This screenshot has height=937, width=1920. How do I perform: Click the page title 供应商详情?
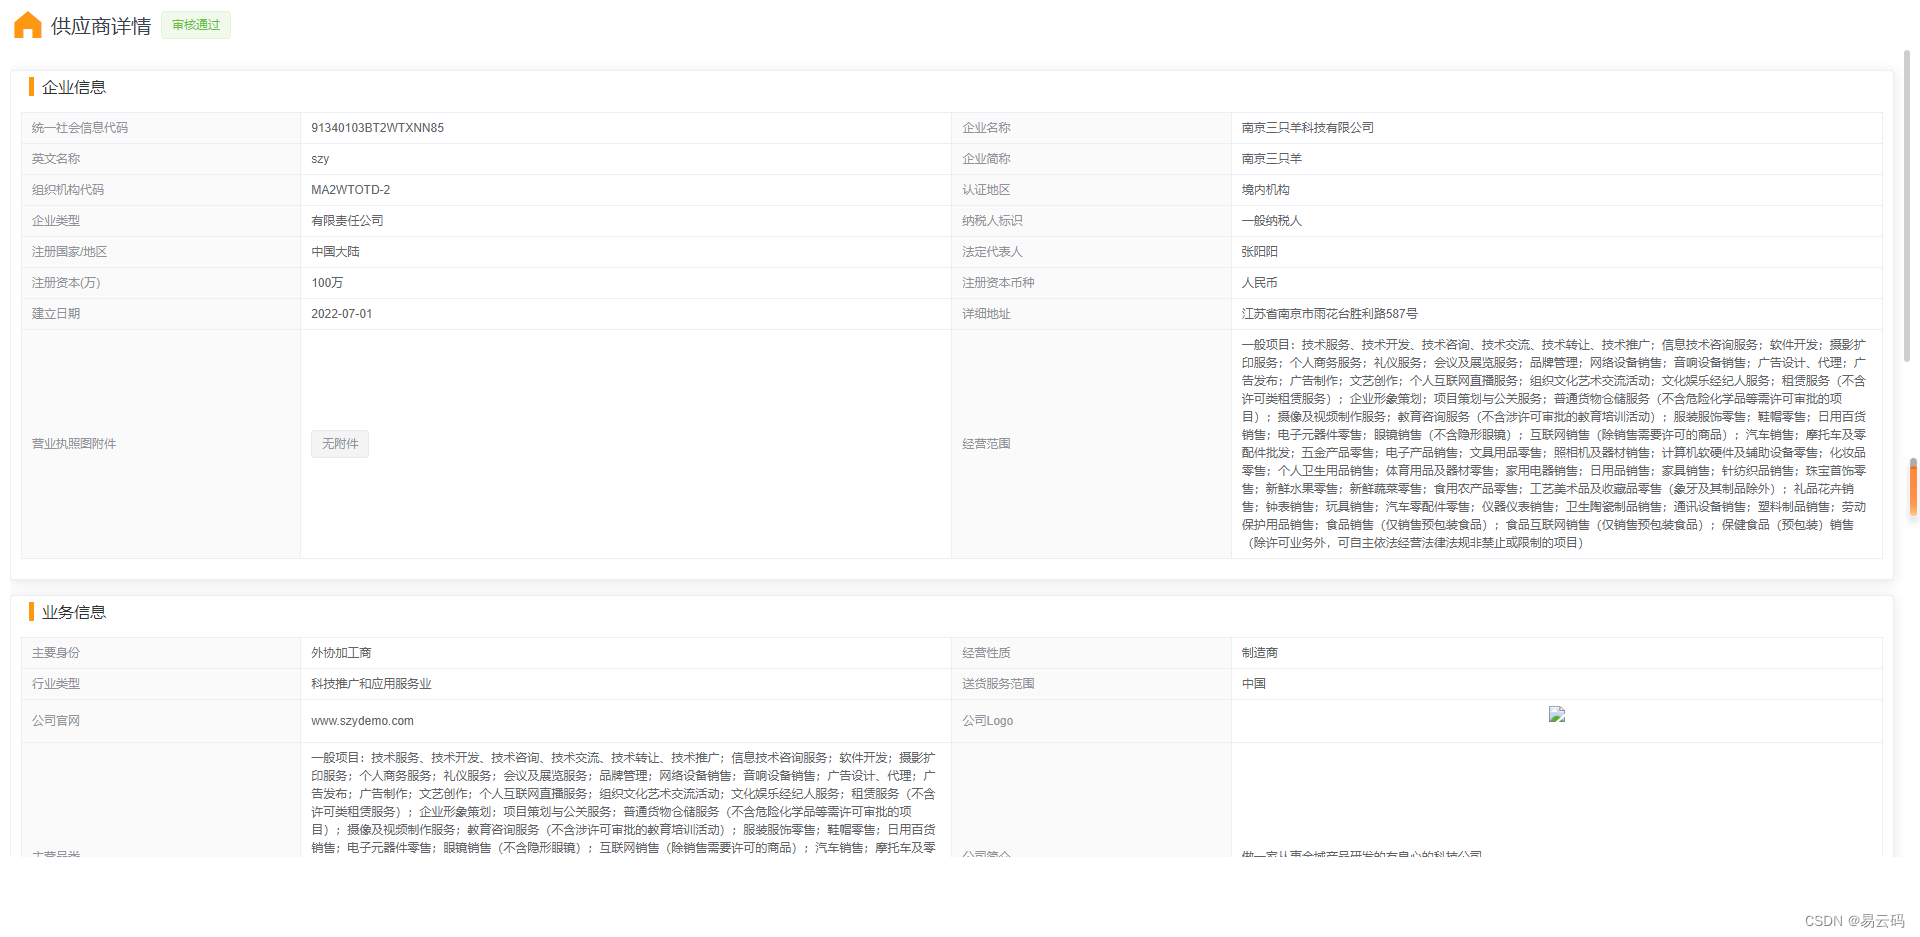[x=102, y=25]
